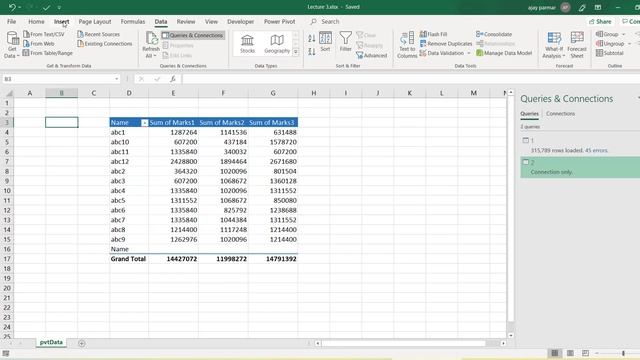Switch to Page Break Preview
The width and height of the screenshot is (640, 360).
point(585,353)
